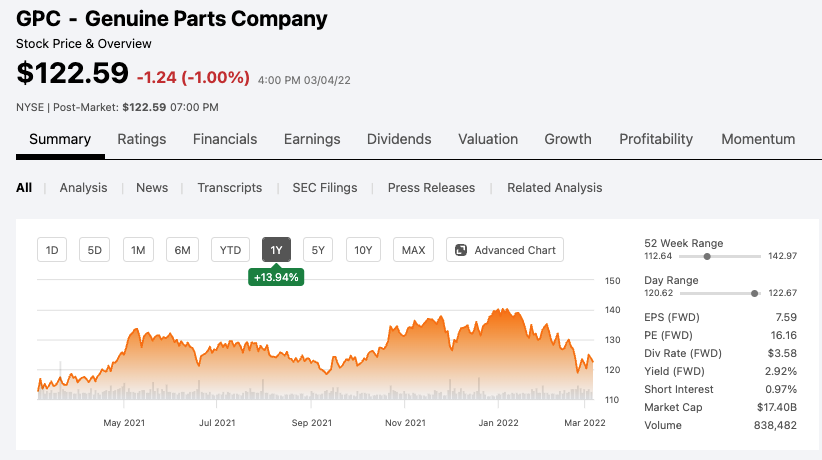Switch to the Summary tab
822x460 pixels.
click(x=60, y=139)
